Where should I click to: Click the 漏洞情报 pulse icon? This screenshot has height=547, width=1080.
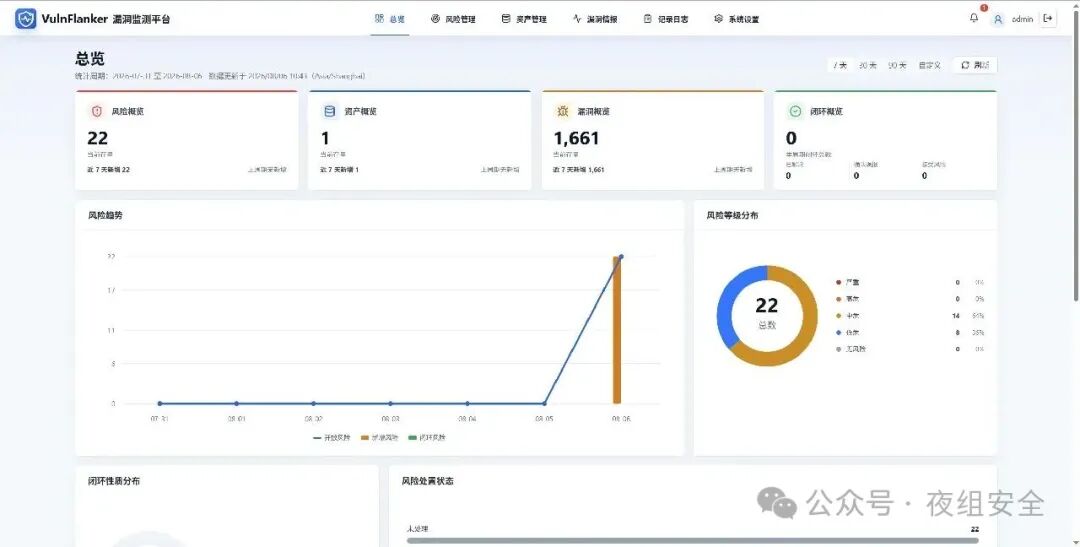pyautogui.click(x=577, y=19)
